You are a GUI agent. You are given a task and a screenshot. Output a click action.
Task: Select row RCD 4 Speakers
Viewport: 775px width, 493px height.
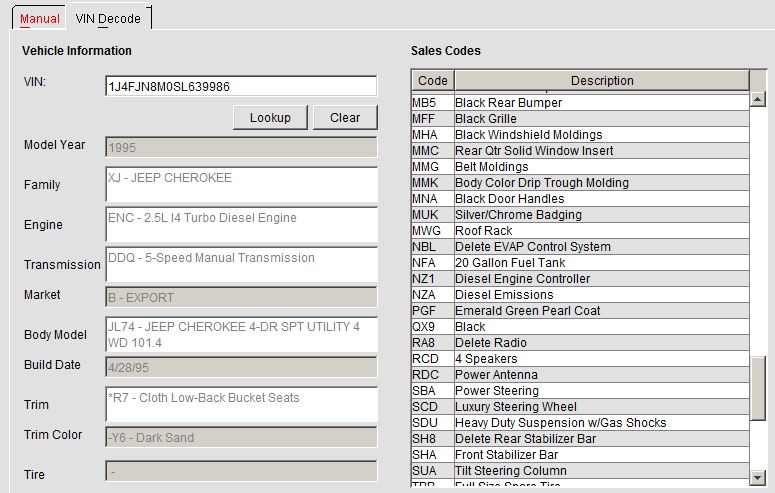[x=580, y=359]
